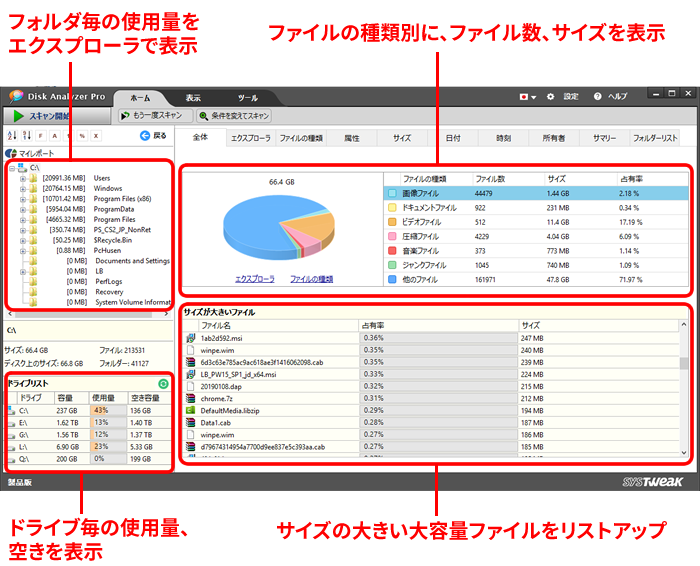
Task: Open the language flag dropdown
Action: (528, 96)
